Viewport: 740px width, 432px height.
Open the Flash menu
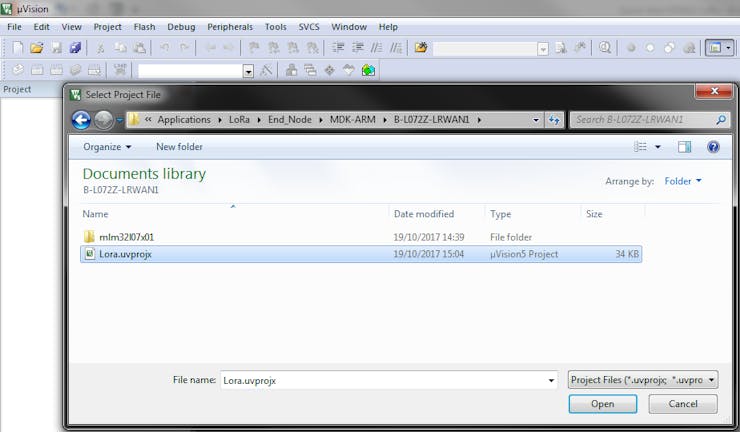click(x=144, y=27)
